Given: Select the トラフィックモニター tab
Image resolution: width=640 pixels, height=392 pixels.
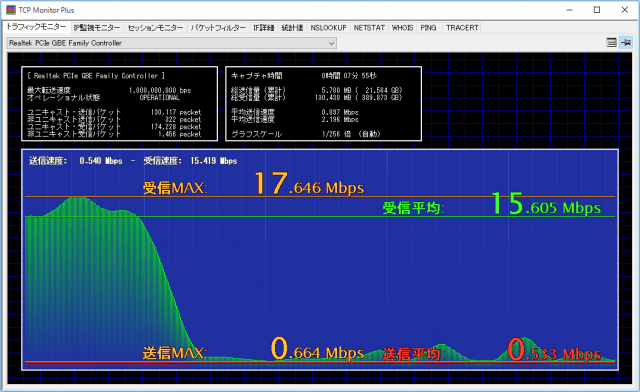Looking at the screenshot, I should tap(36, 27).
